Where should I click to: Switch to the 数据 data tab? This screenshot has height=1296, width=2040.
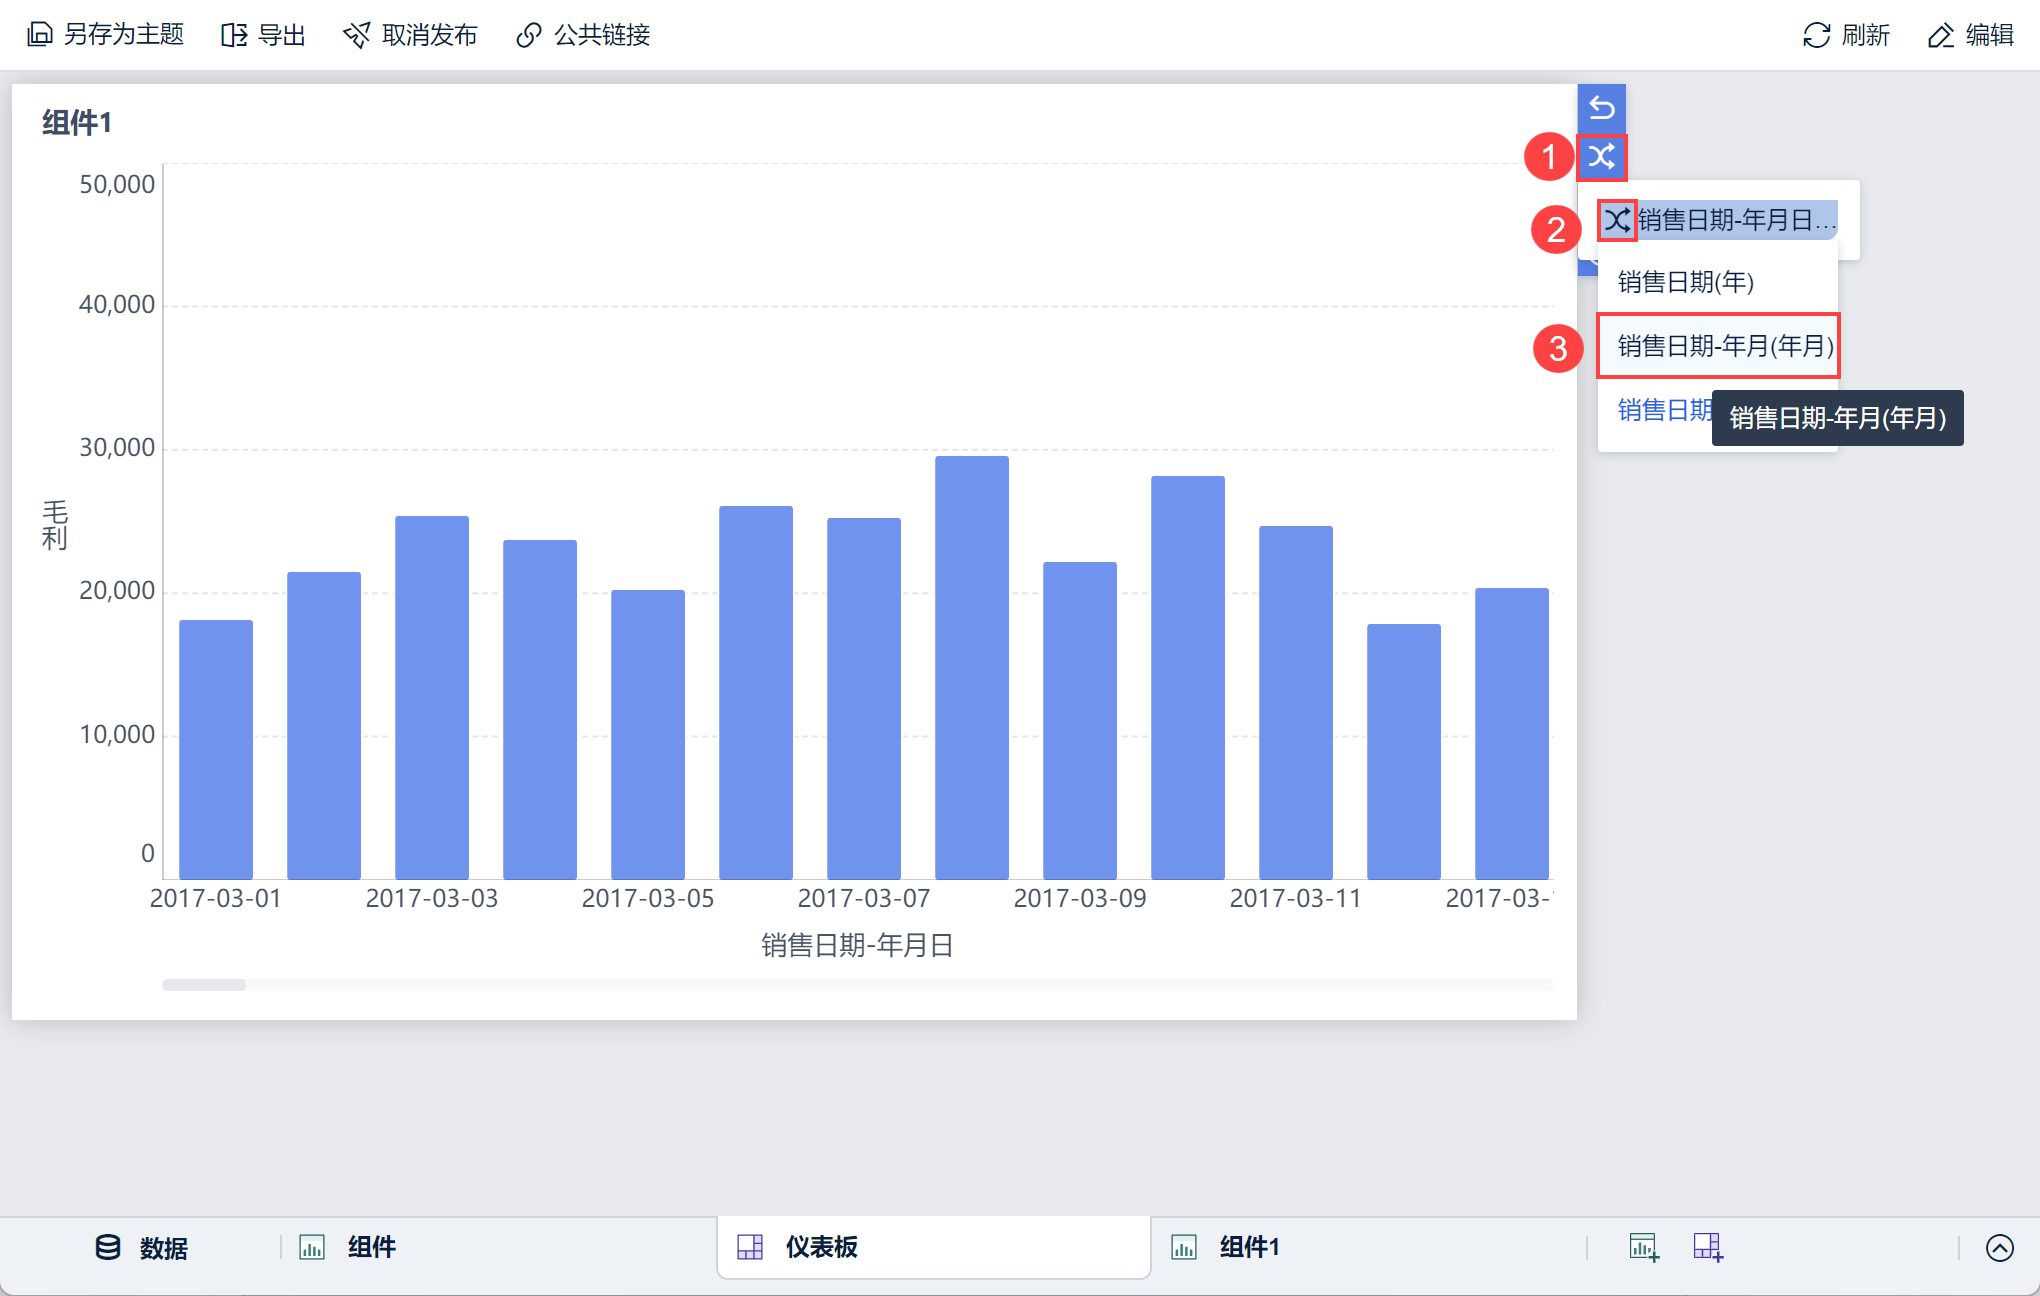(142, 1247)
